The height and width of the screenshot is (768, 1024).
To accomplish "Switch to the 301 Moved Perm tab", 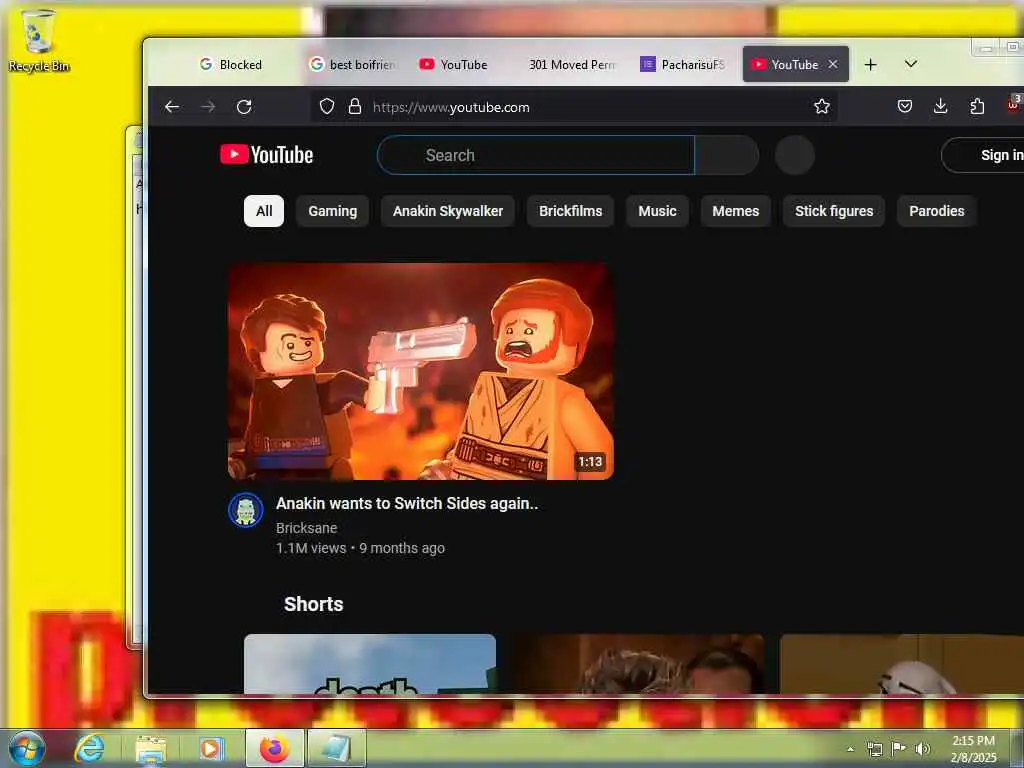I will (x=572, y=65).
